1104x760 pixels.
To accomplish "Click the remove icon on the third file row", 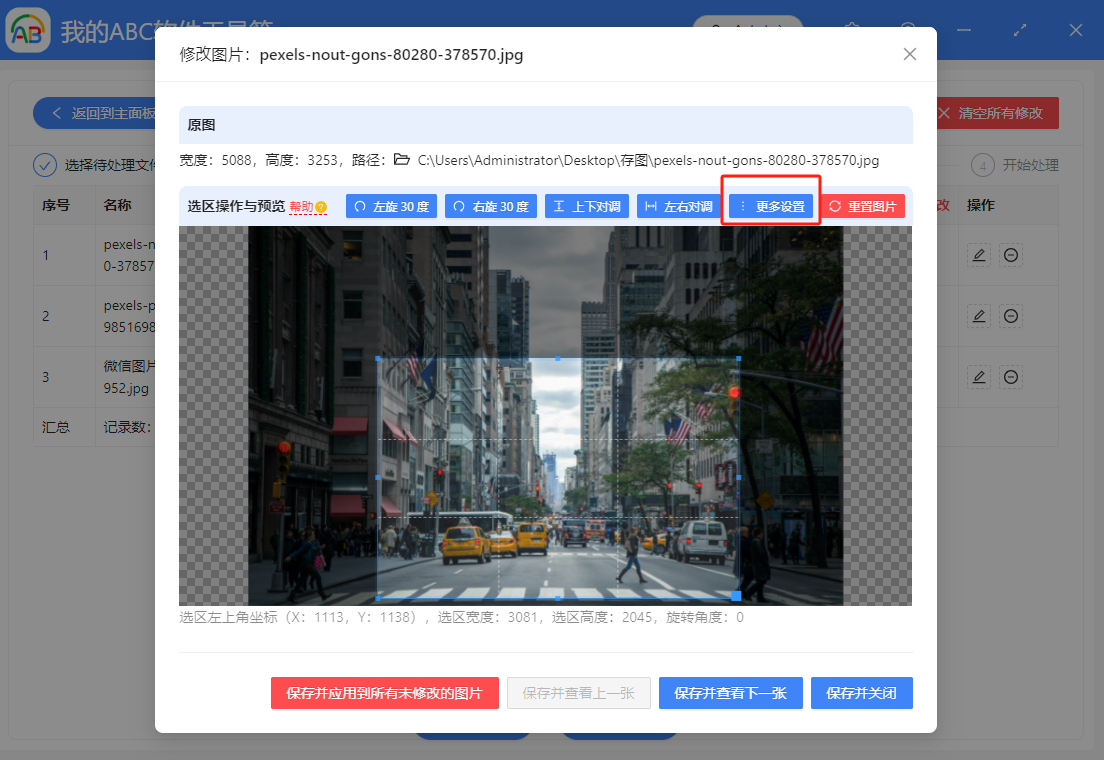I will tap(1010, 377).
